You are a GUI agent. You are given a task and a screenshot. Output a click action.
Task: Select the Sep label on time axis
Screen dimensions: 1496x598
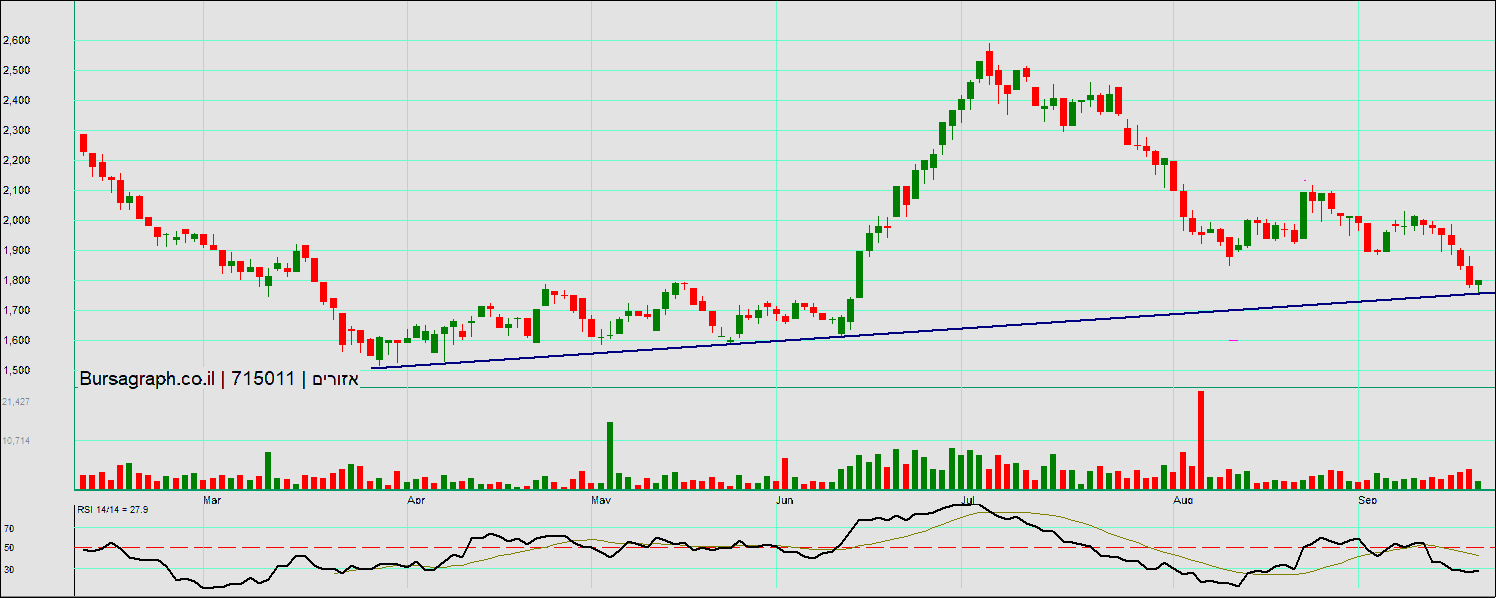[1366, 498]
